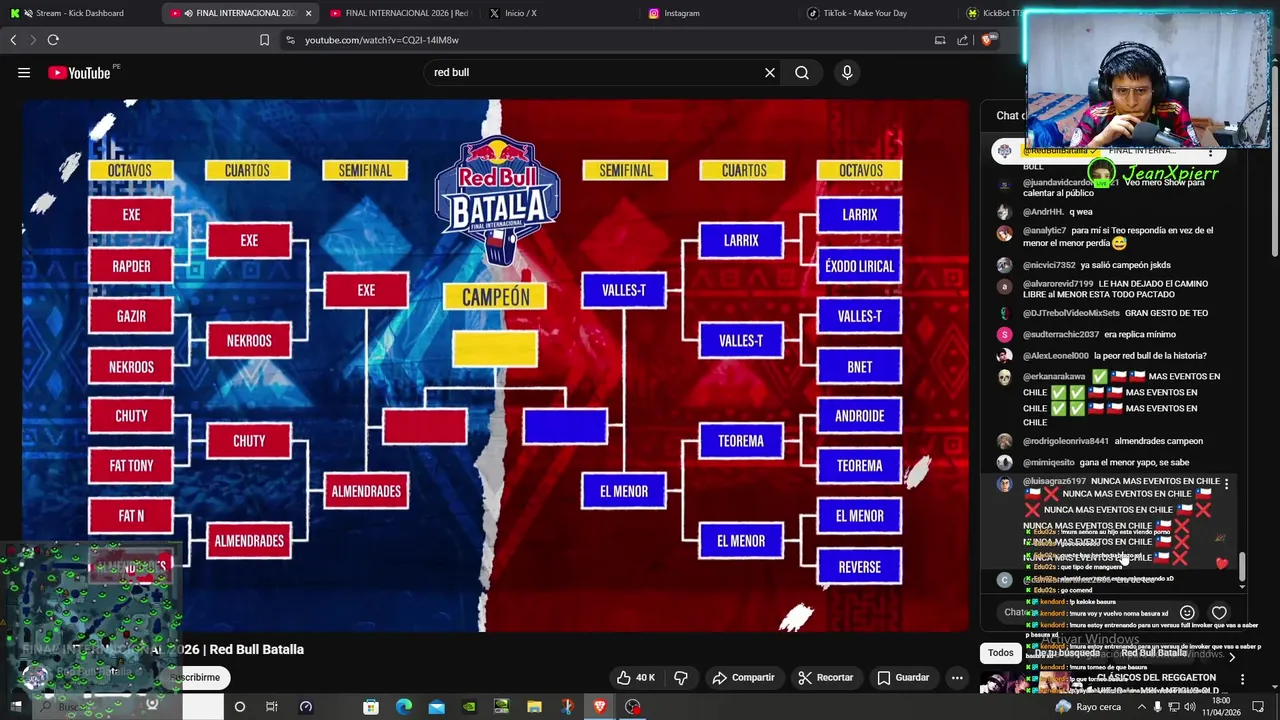Clear the search box with the X
The width and height of the screenshot is (1280, 720).
(x=770, y=72)
